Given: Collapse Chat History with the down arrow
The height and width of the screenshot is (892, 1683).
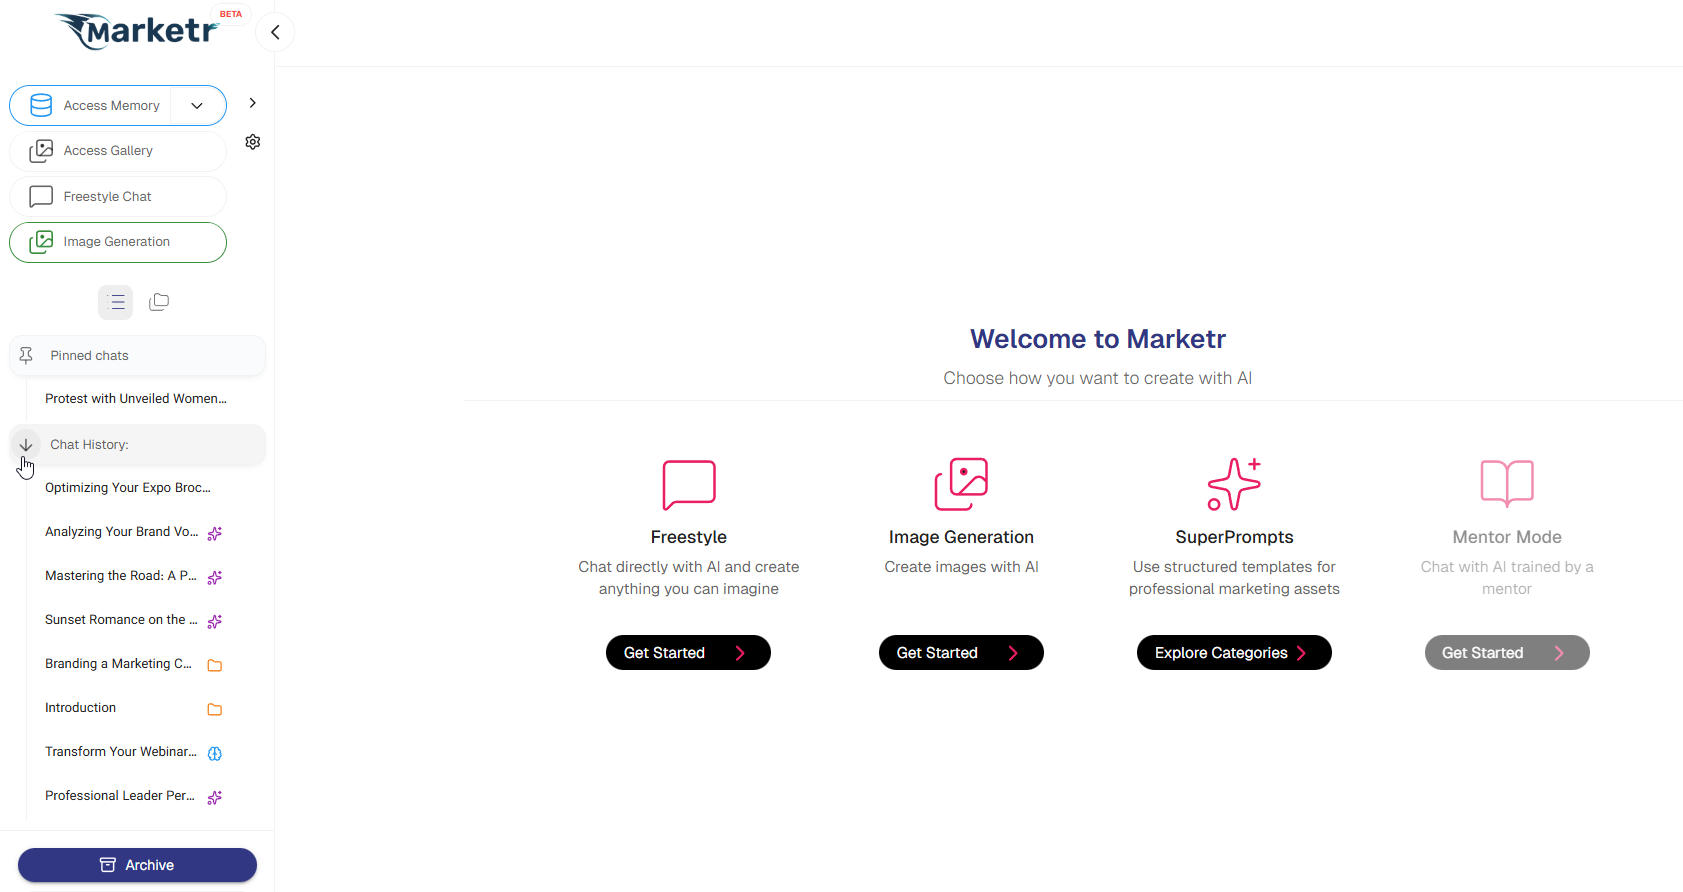Looking at the screenshot, I should 26,444.
